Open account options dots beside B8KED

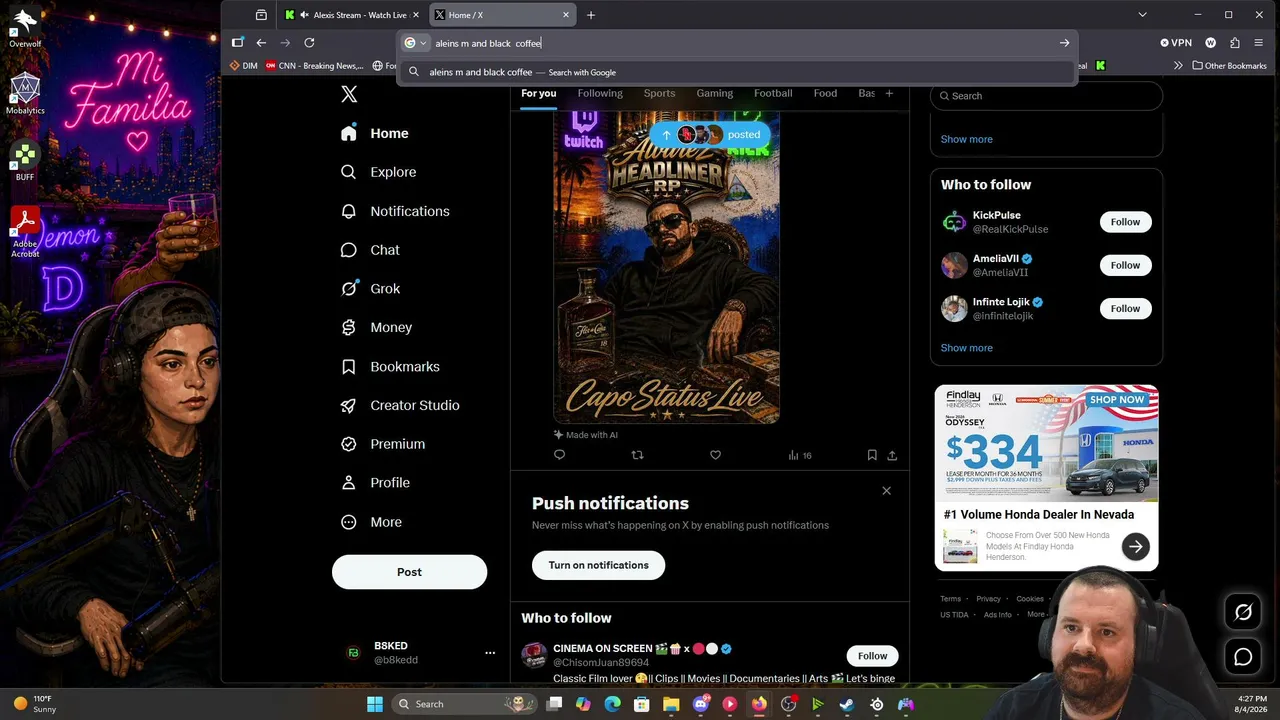490,653
